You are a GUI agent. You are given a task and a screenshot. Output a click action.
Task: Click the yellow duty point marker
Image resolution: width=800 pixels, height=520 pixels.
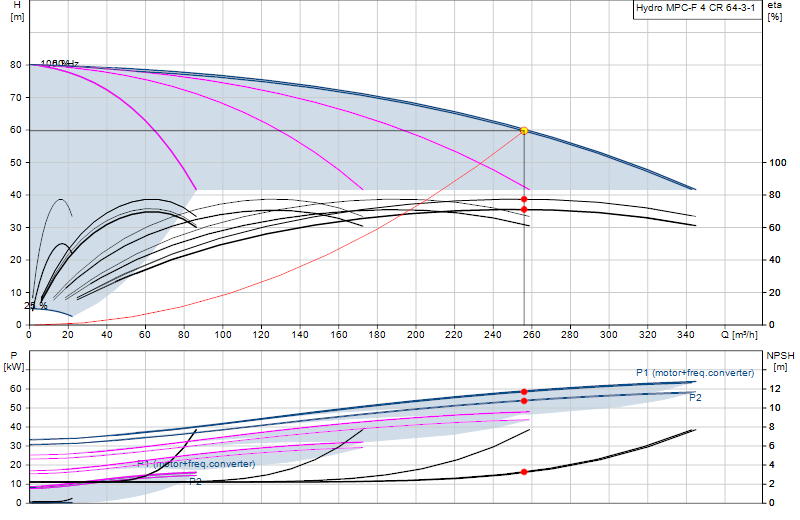(524, 131)
